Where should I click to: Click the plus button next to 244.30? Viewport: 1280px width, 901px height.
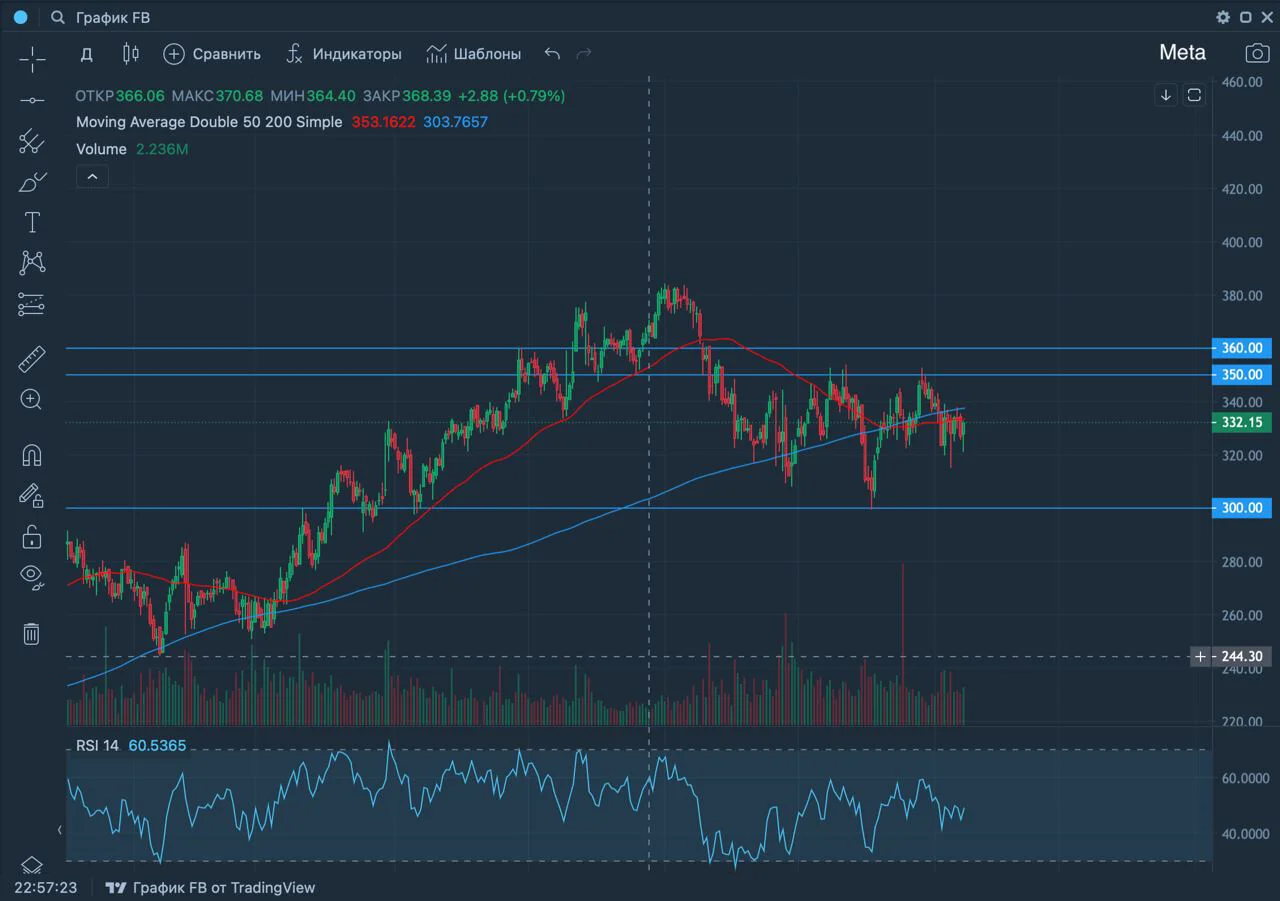click(x=1201, y=657)
